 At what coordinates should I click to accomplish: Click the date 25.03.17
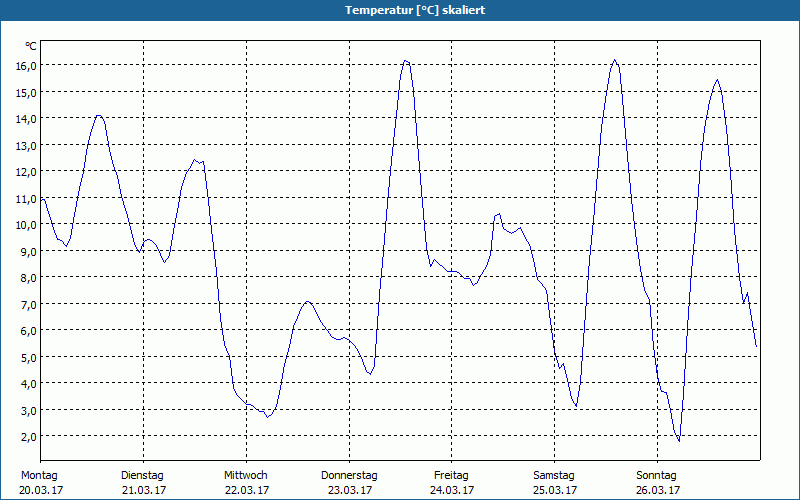[555, 490]
